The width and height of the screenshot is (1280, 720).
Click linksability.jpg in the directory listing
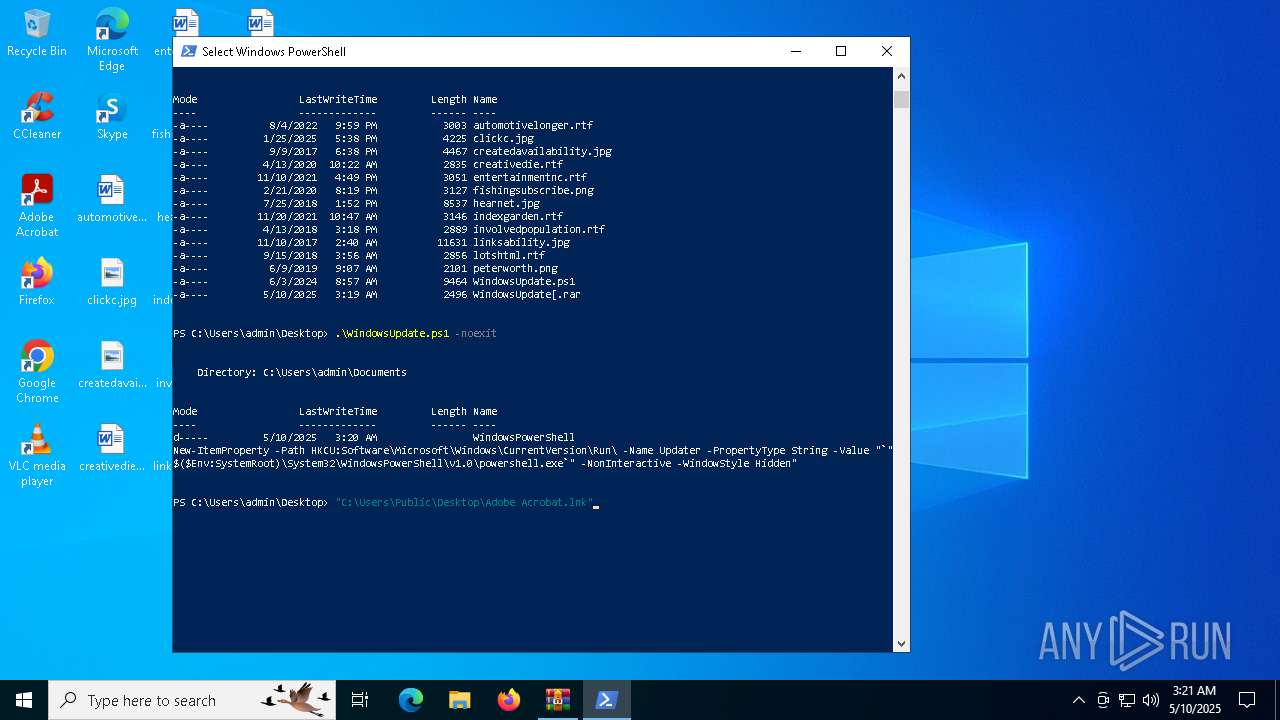(521, 242)
